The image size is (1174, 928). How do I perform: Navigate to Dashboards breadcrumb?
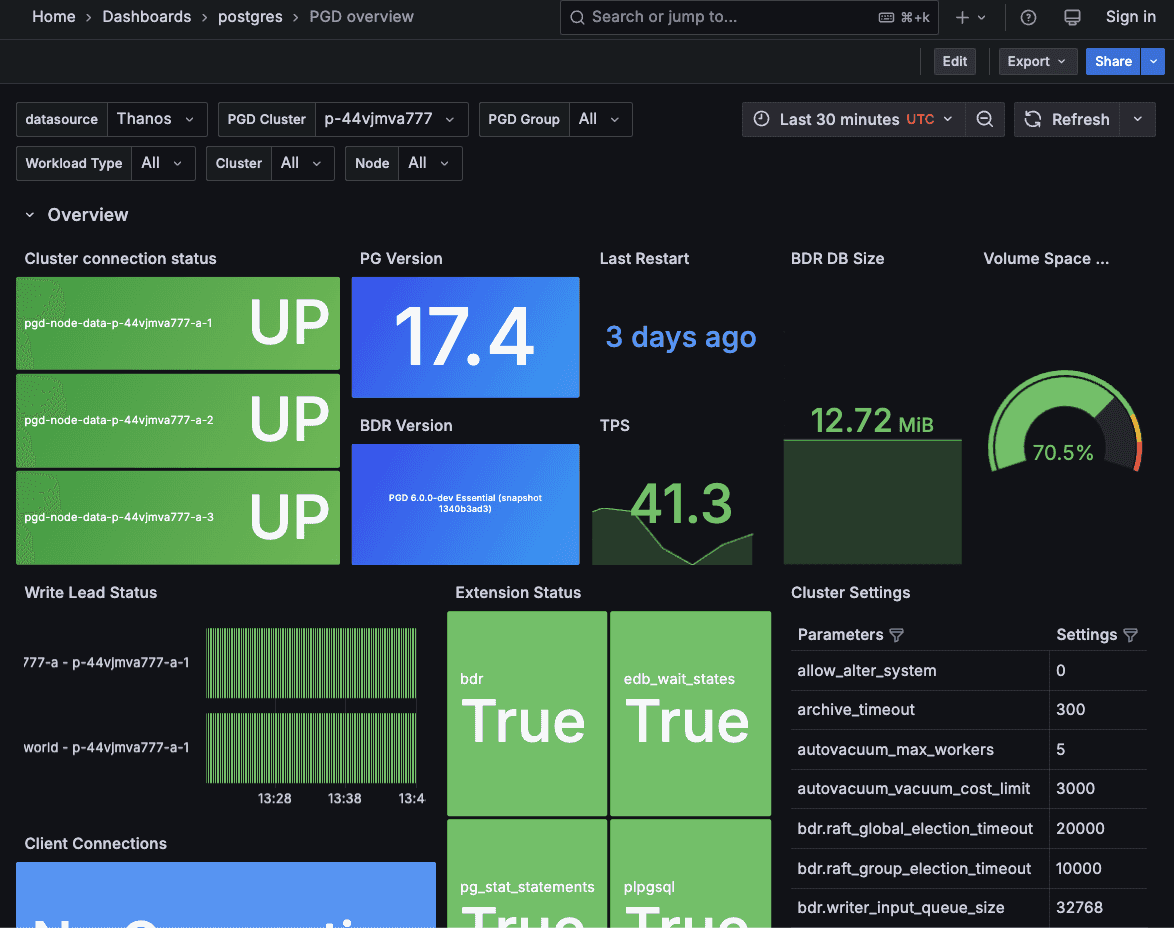[147, 17]
